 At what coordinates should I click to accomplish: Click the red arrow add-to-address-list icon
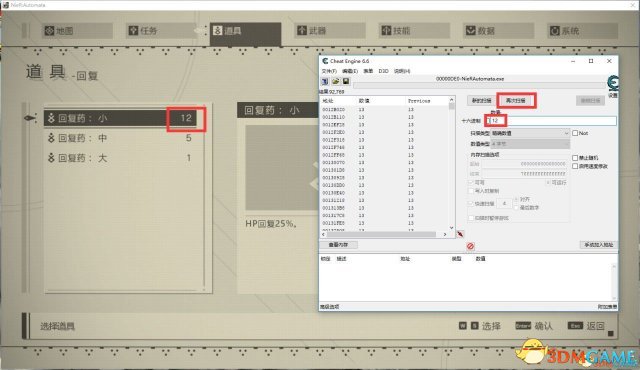(x=460, y=234)
